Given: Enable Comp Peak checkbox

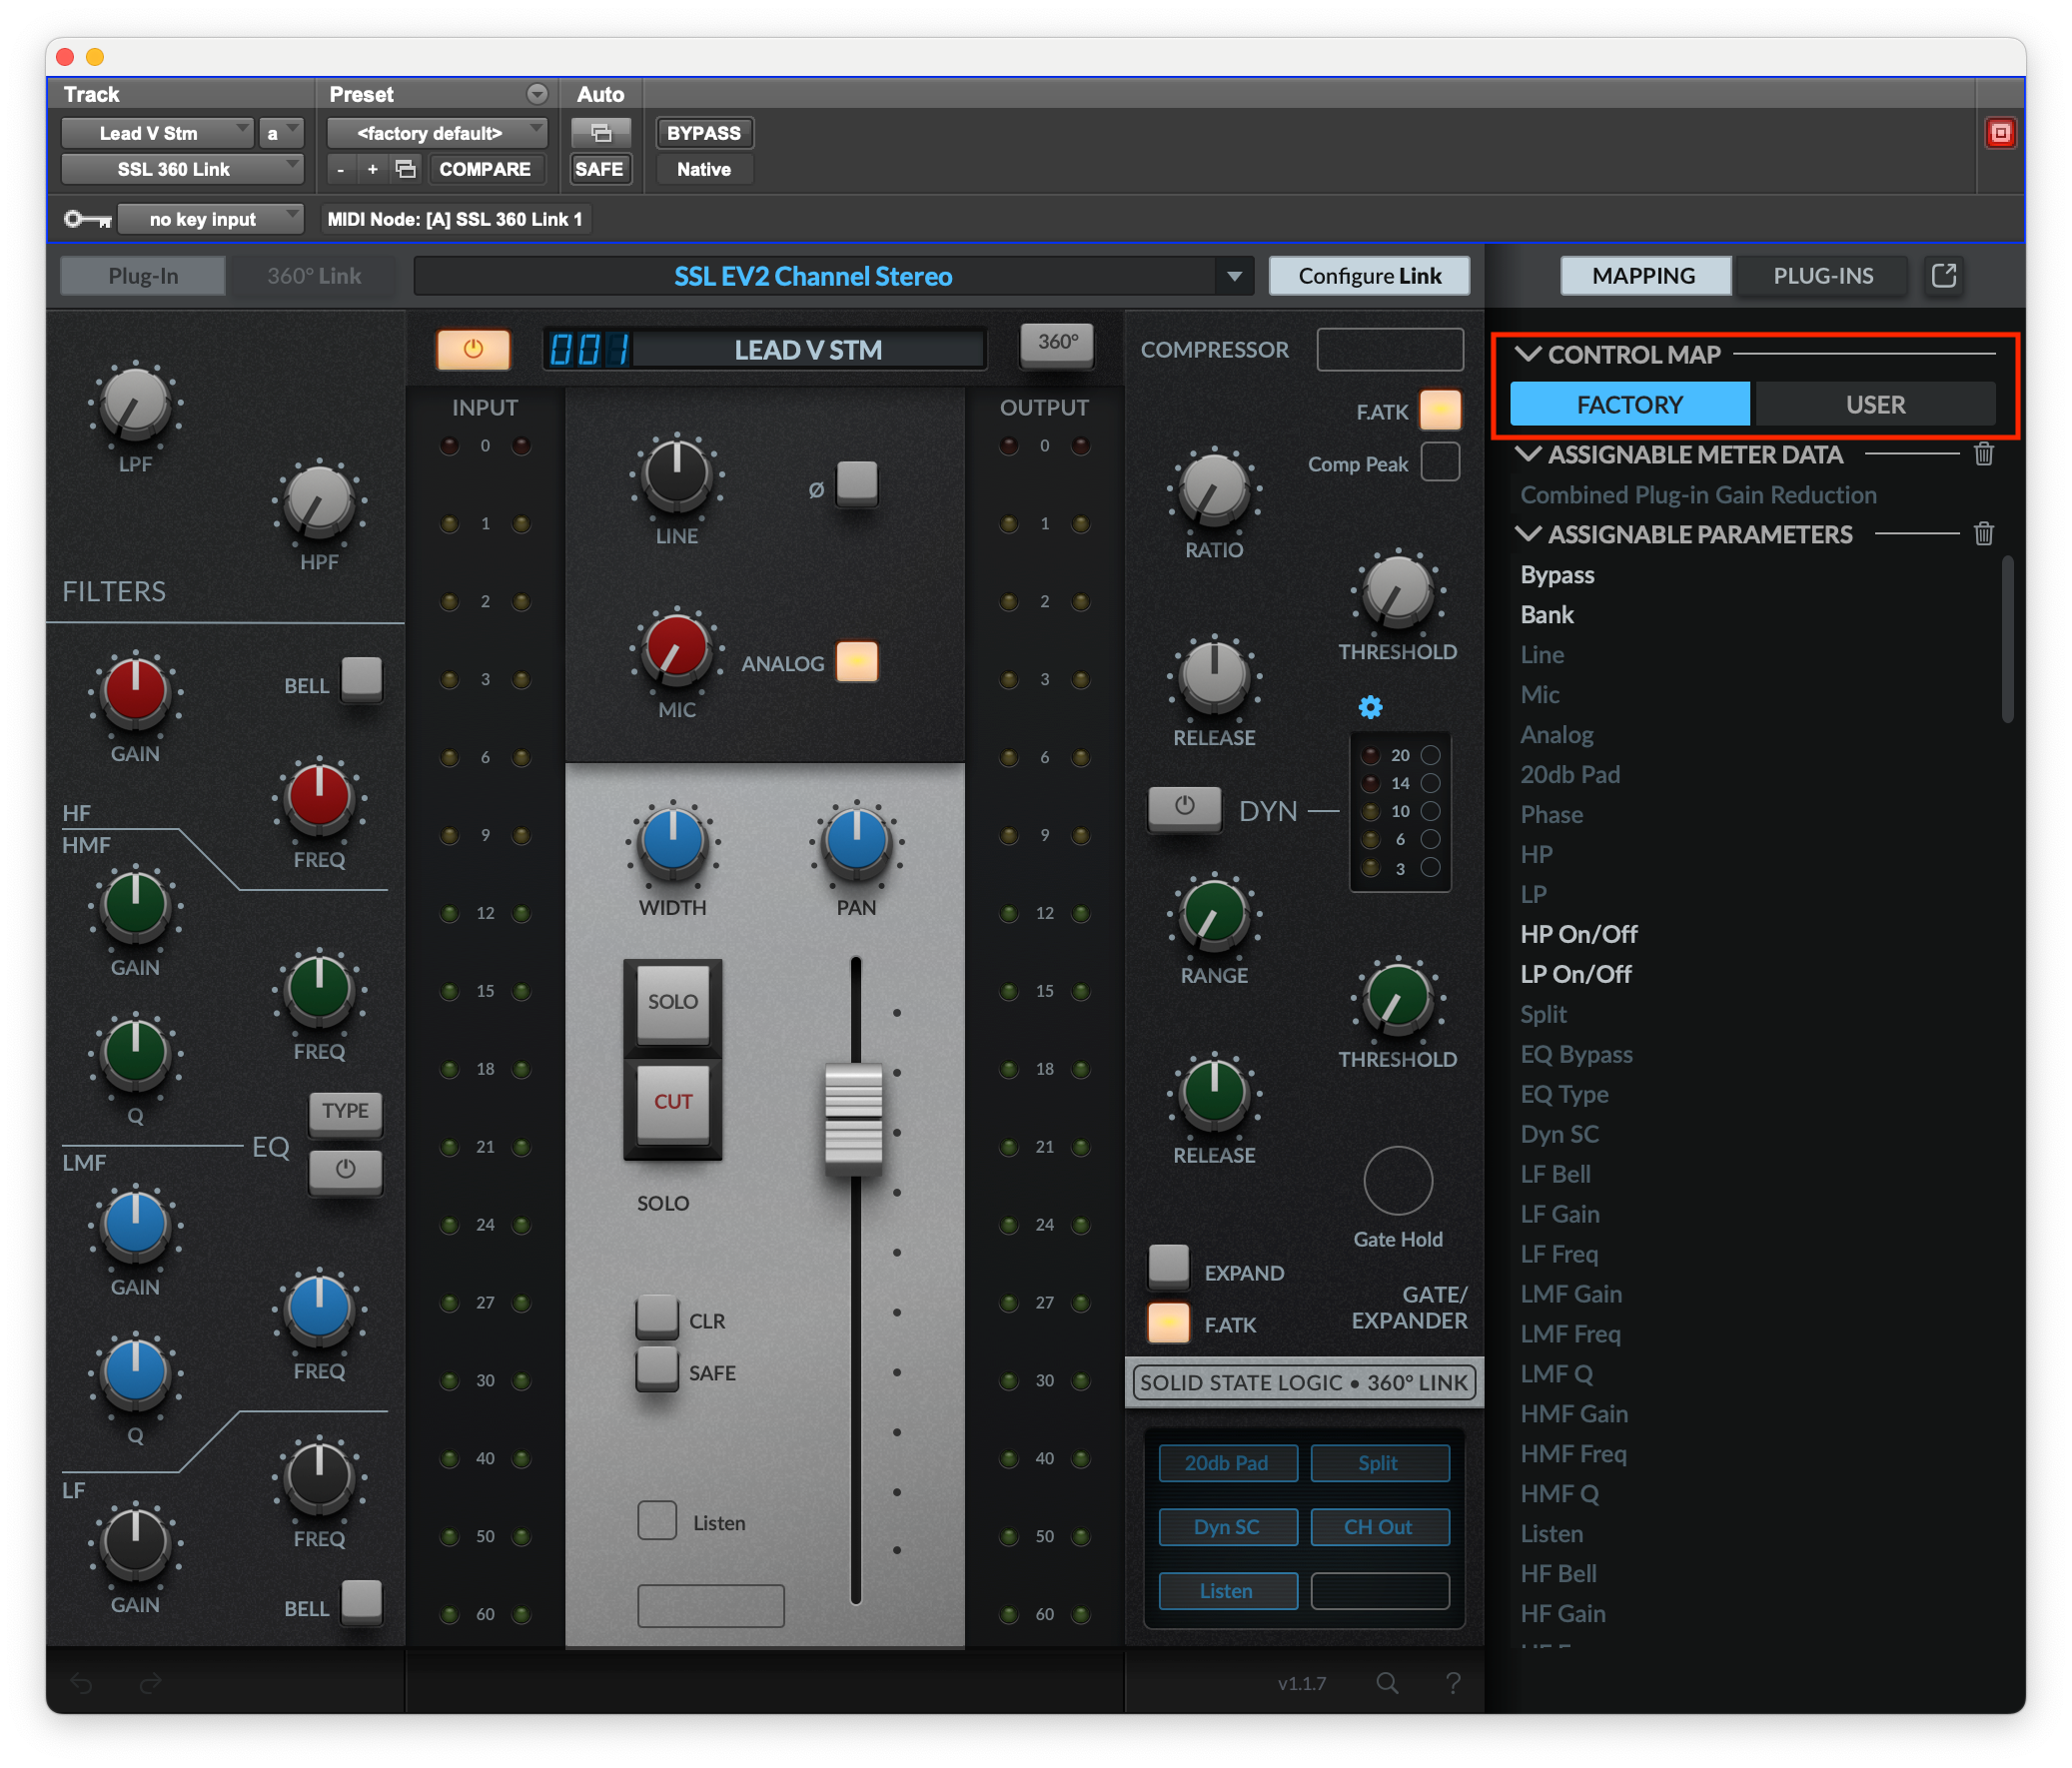Looking at the screenshot, I should [1440, 462].
